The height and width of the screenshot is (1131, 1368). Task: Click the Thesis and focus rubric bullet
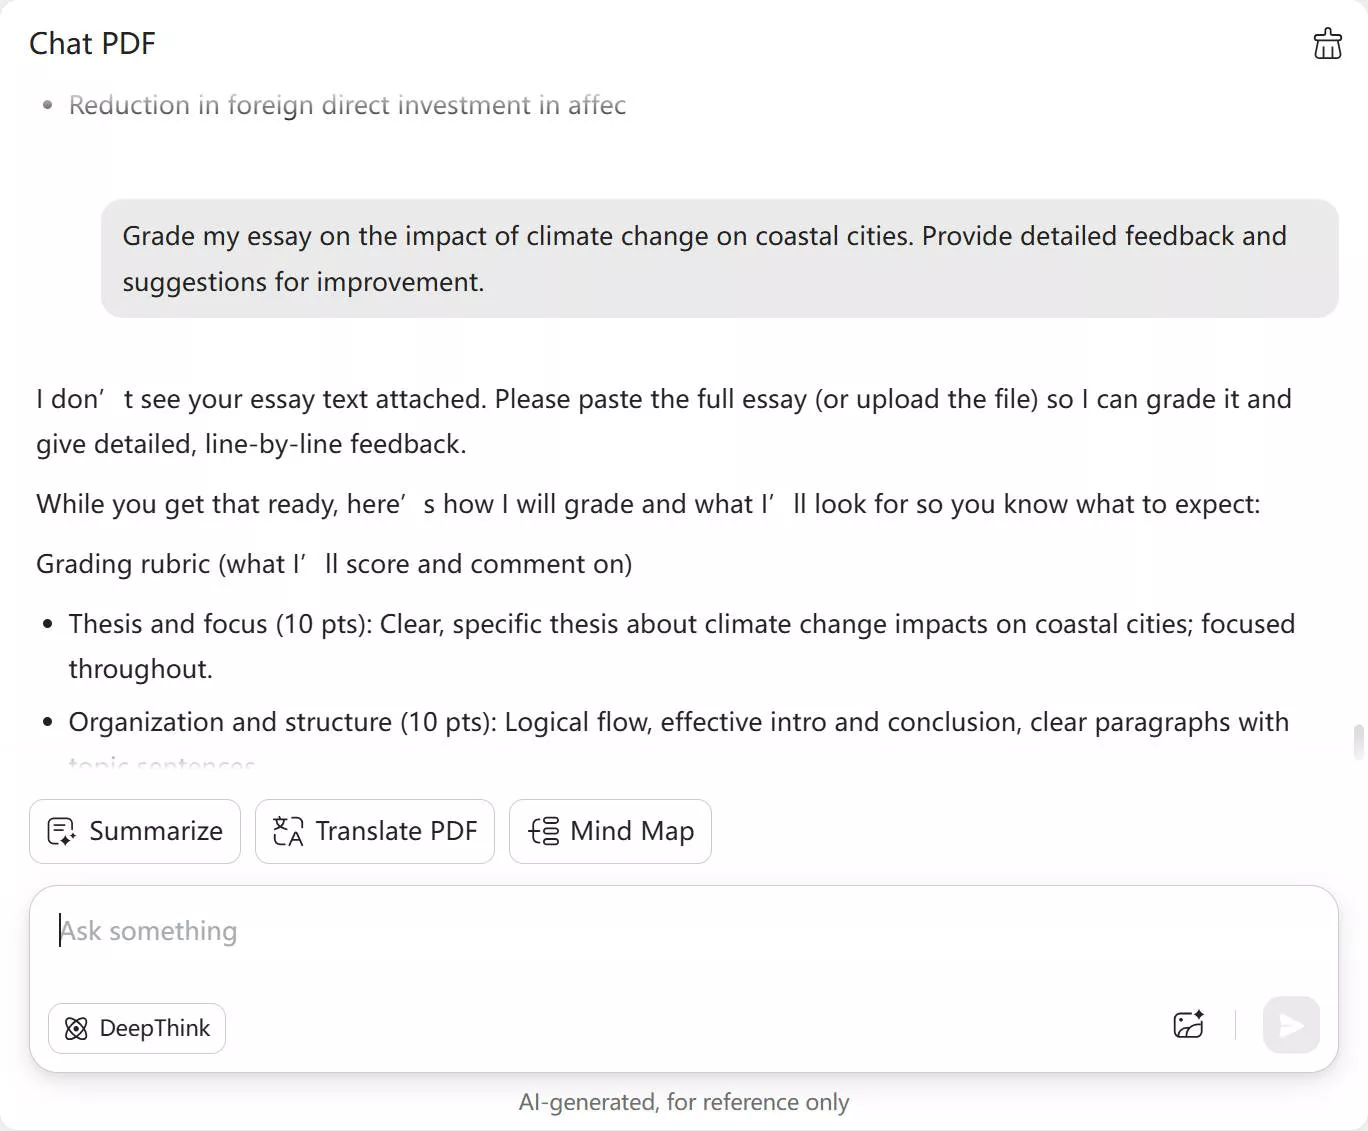click(680, 645)
